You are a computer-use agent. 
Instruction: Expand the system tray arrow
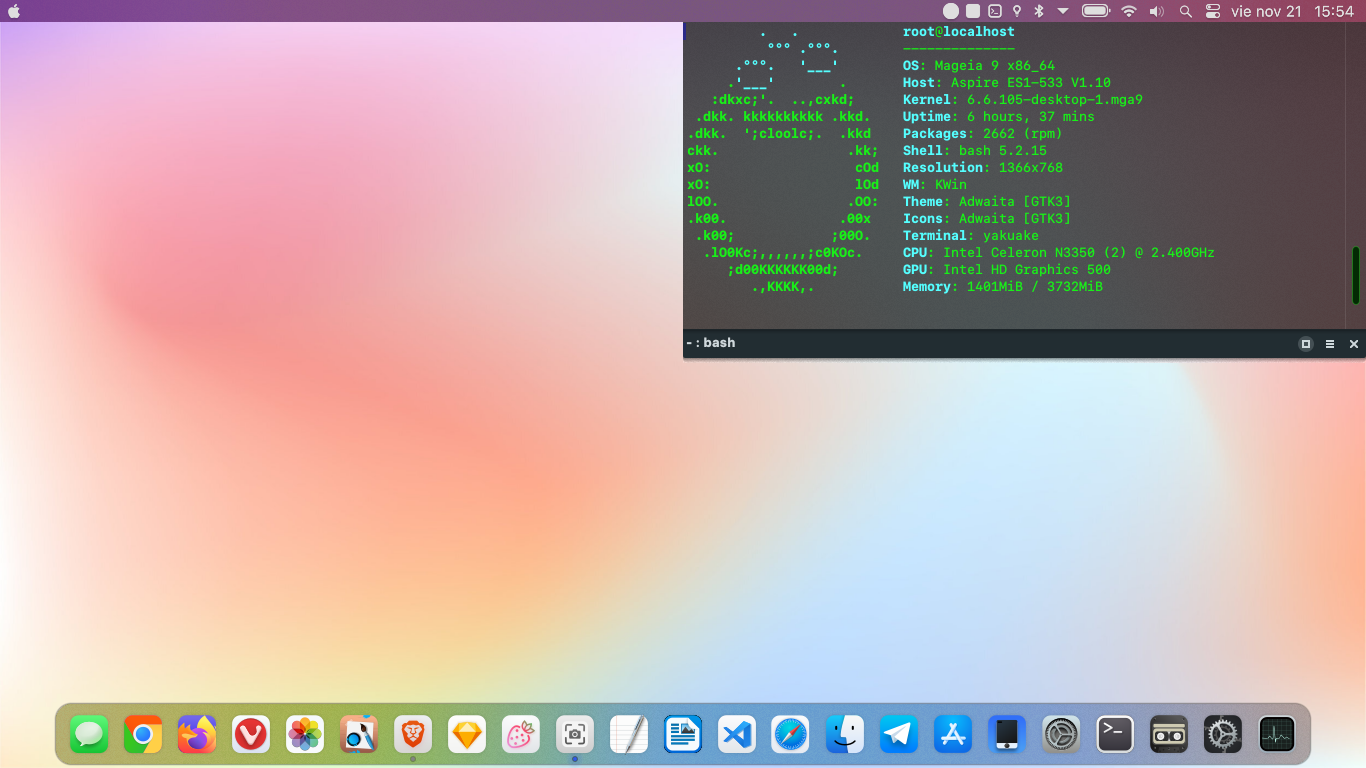coord(1063,11)
